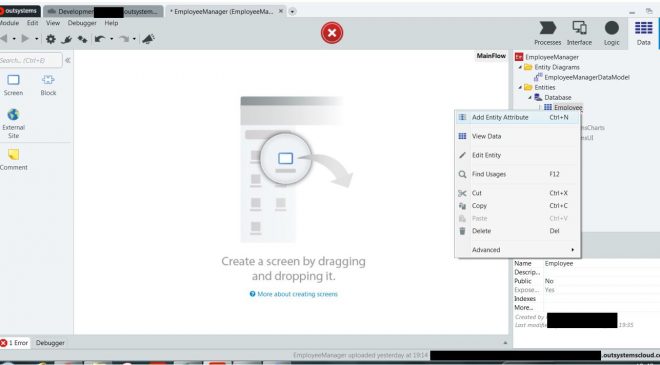
Task: Choose Add Entity Attribute from context menu
Action: 518,117
